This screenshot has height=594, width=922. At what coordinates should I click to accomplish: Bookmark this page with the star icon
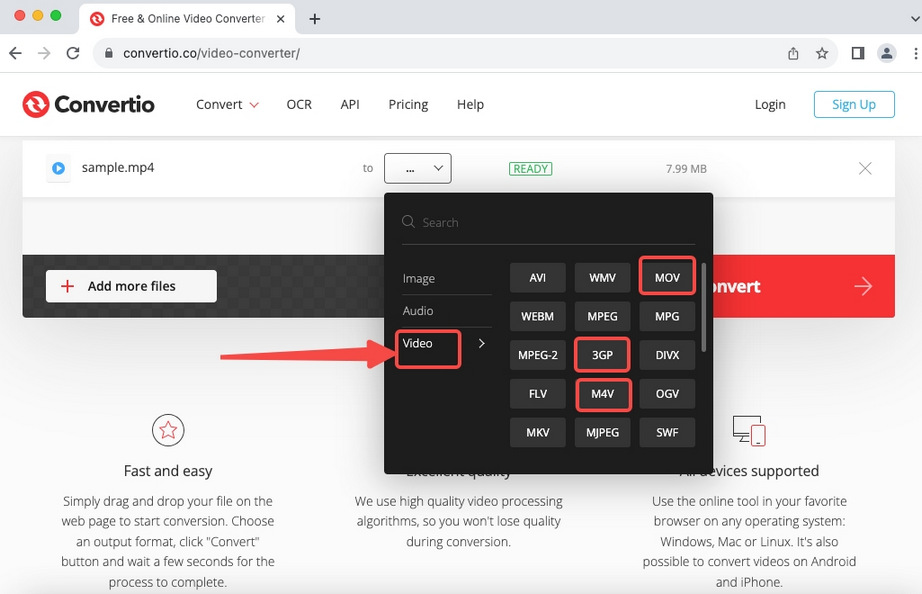(x=822, y=54)
